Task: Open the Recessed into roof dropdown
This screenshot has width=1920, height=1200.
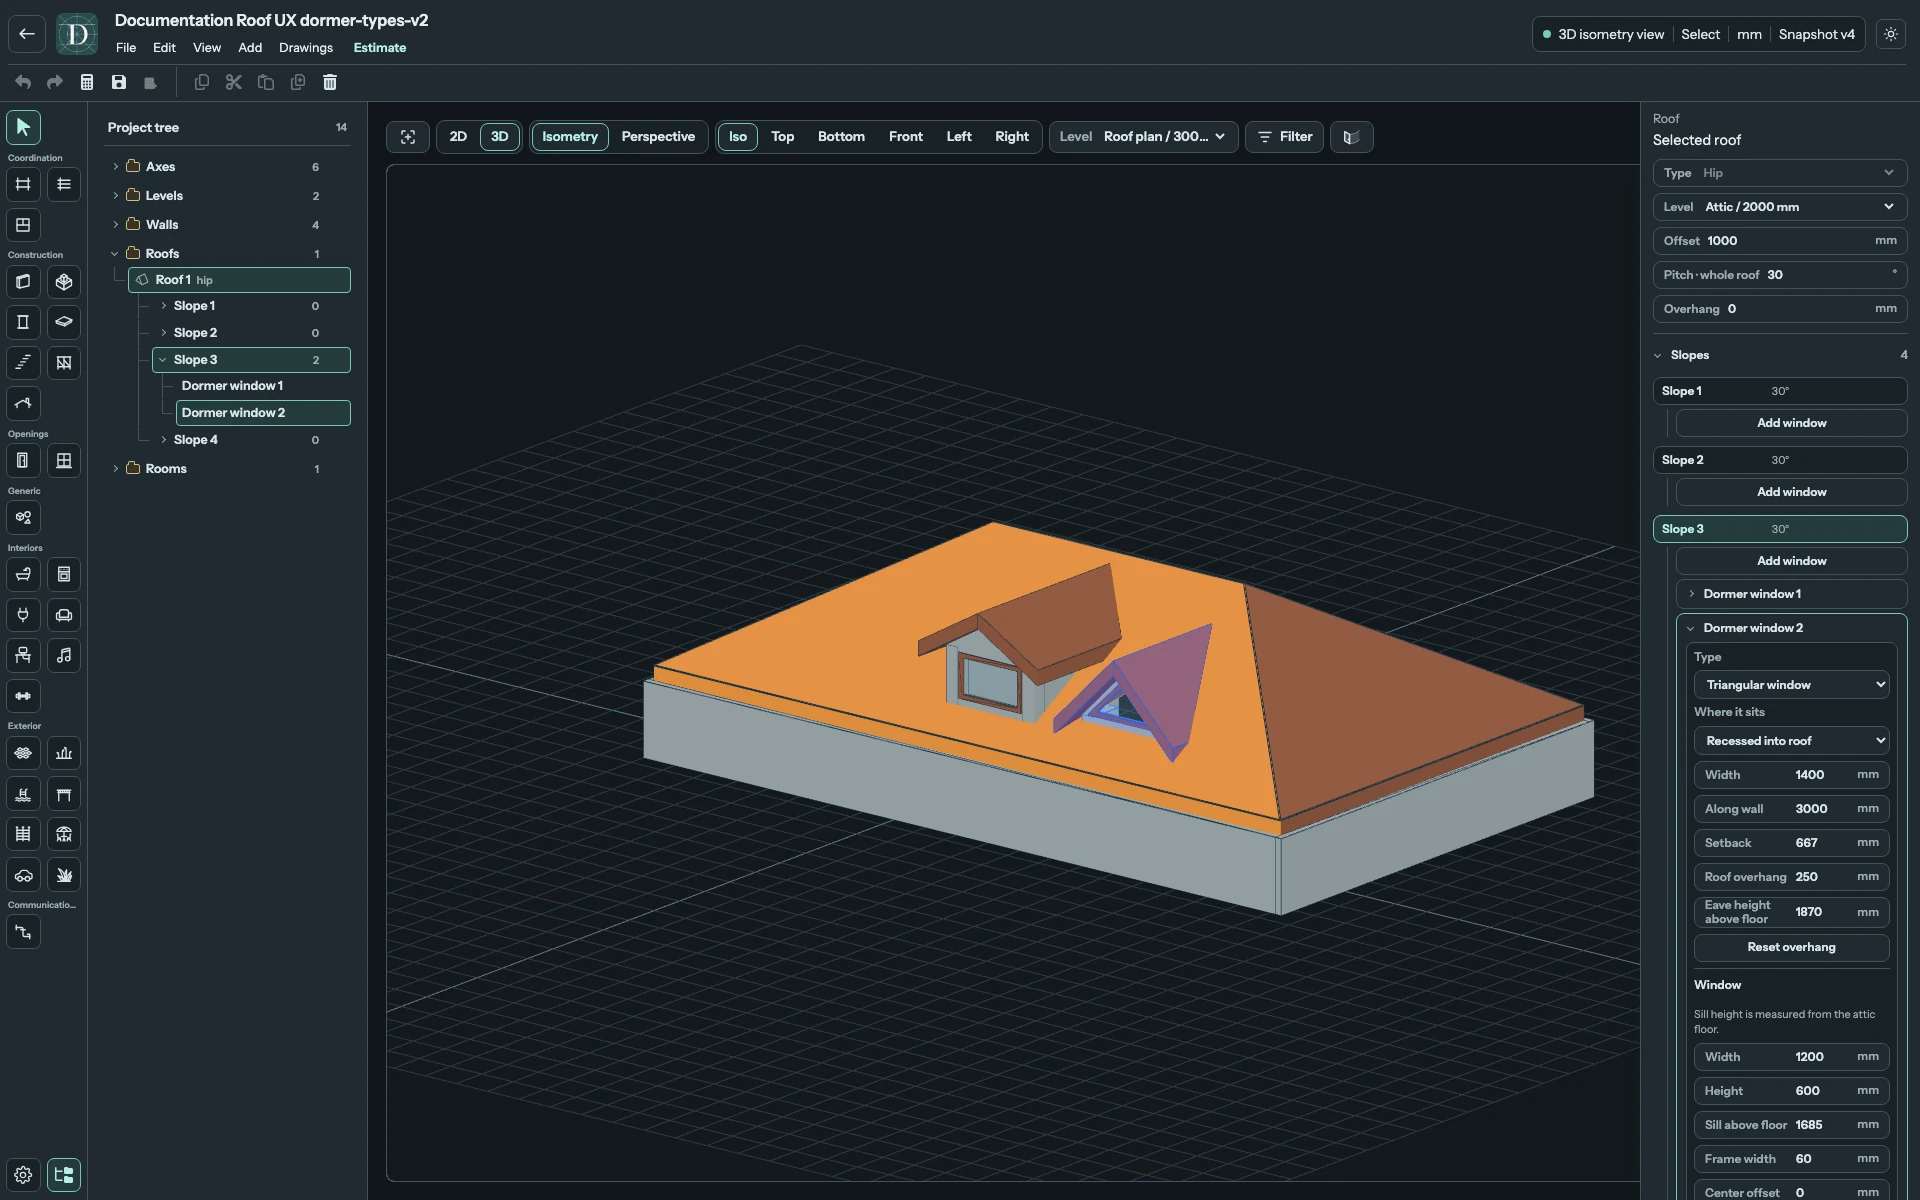Action: (x=1791, y=741)
